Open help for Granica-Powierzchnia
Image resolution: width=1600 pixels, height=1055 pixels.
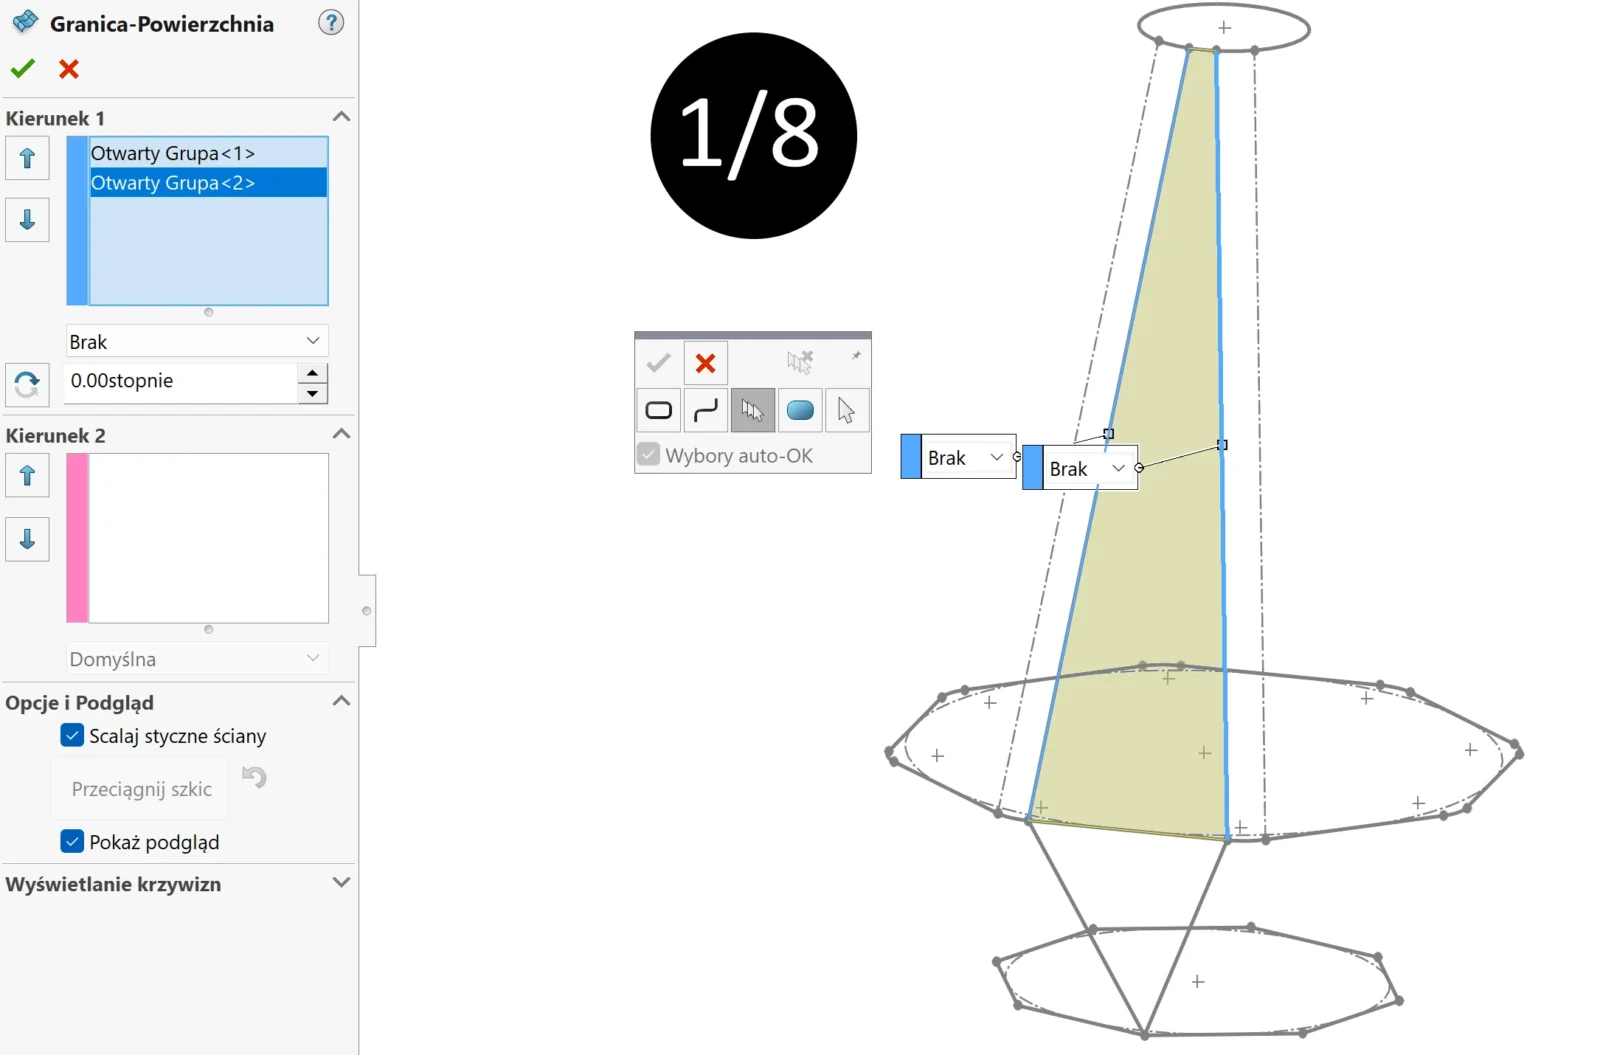point(331,22)
